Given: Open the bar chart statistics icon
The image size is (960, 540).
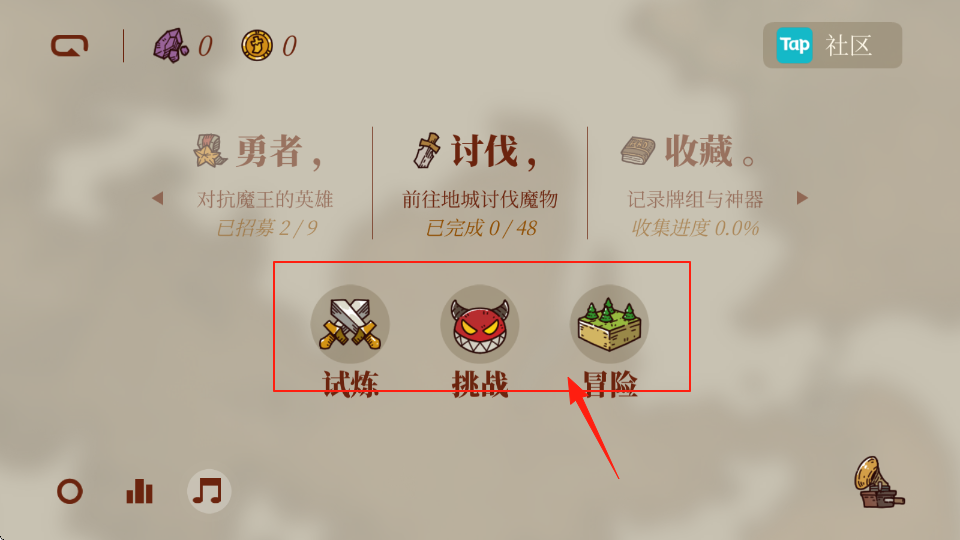Looking at the screenshot, I should click(x=140, y=491).
